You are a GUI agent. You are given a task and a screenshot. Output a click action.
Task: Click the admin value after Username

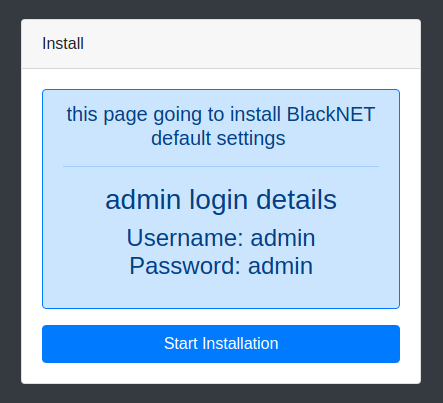coord(283,238)
